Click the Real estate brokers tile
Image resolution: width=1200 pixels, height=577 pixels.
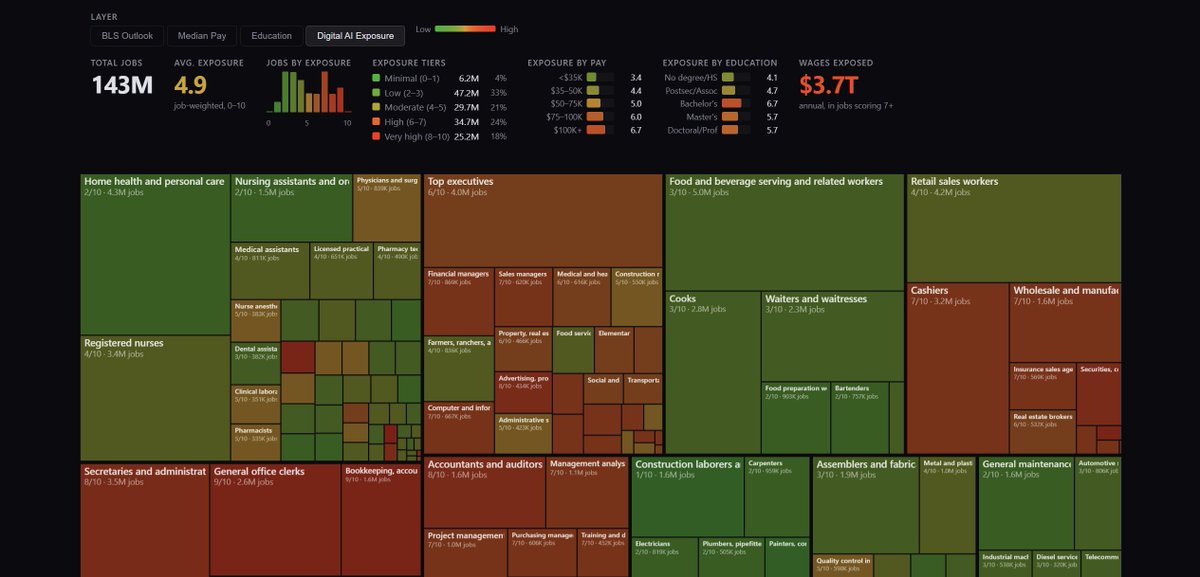[1042, 432]
